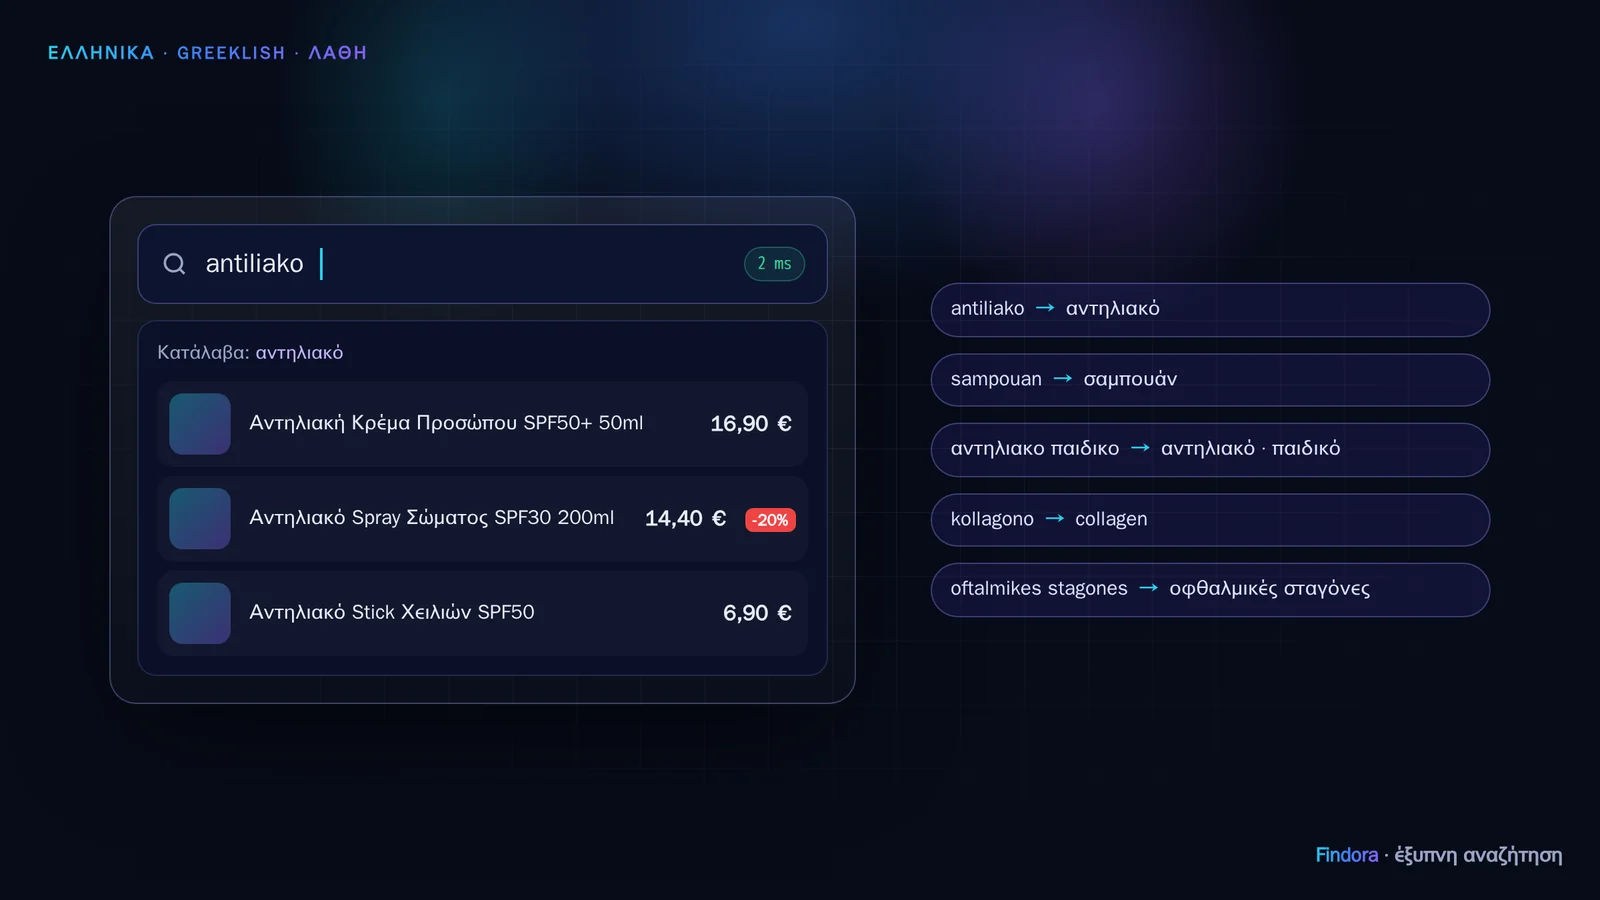Screen dimensions: 1600x900
Task: Open Αντηλιακή Κρέμα Προσώπου SPF50+ 50ml result
Action: click(482, 424)
